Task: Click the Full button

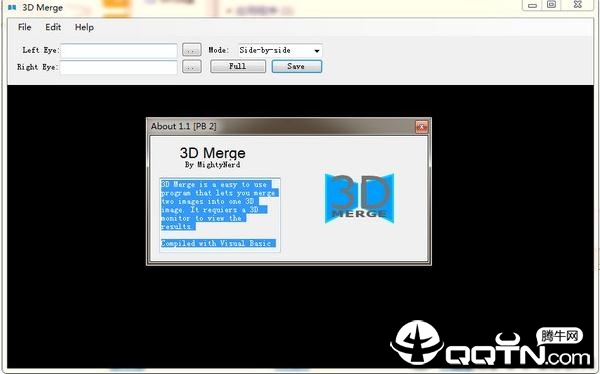Action: (x=238, y=67)
